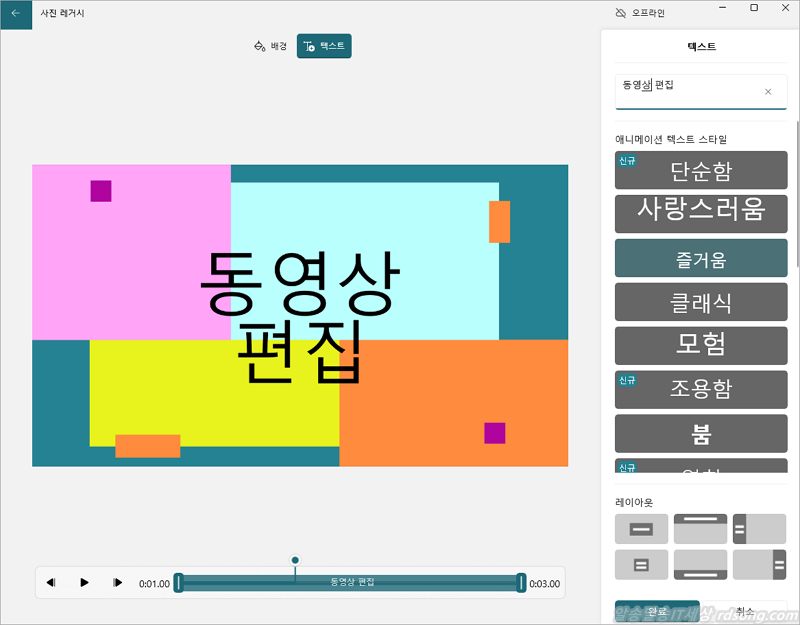Screen dimensions: 800x625
Task: Click the back arrow next to 사진 레거시
Action: (x=15, y=13)
